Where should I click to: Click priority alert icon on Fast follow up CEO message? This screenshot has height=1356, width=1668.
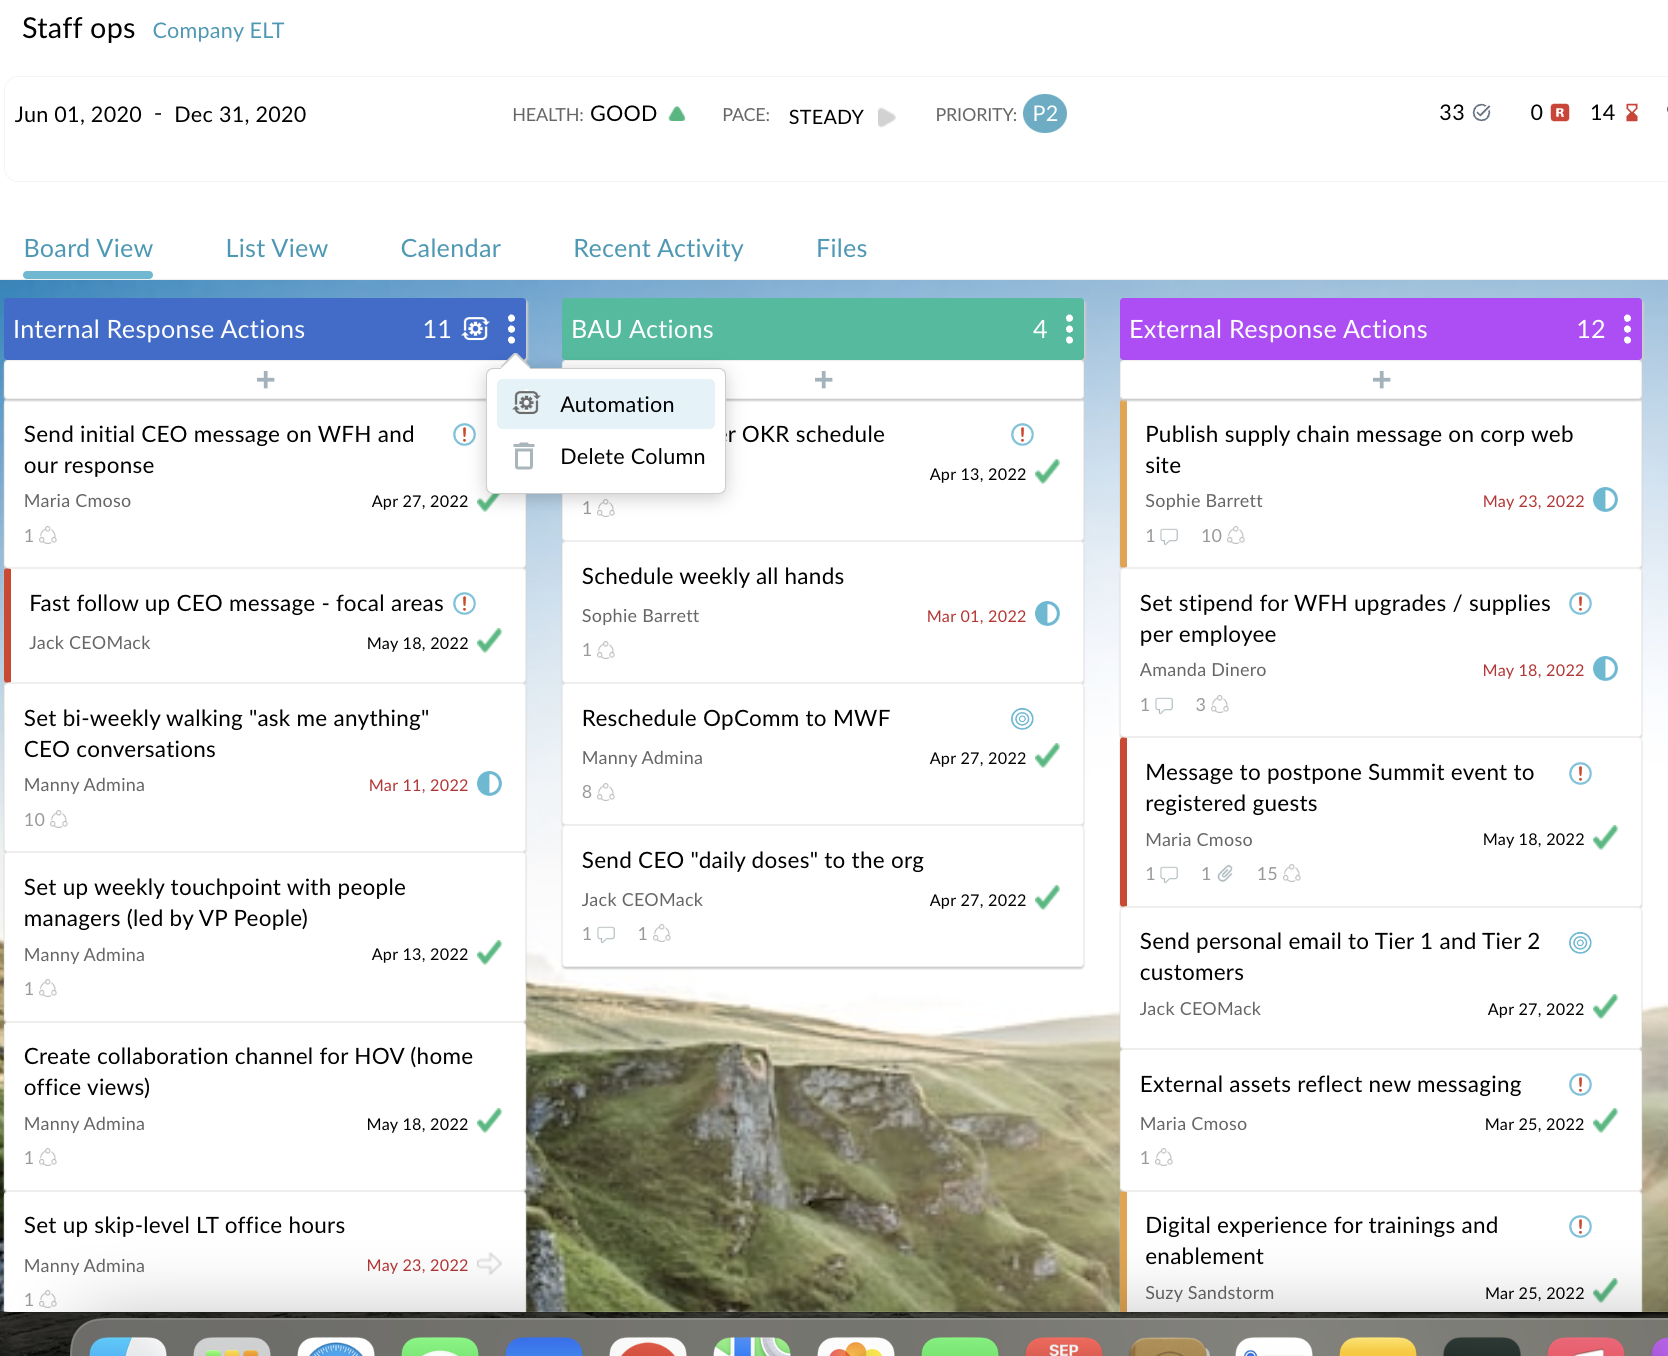pos(464,603)
